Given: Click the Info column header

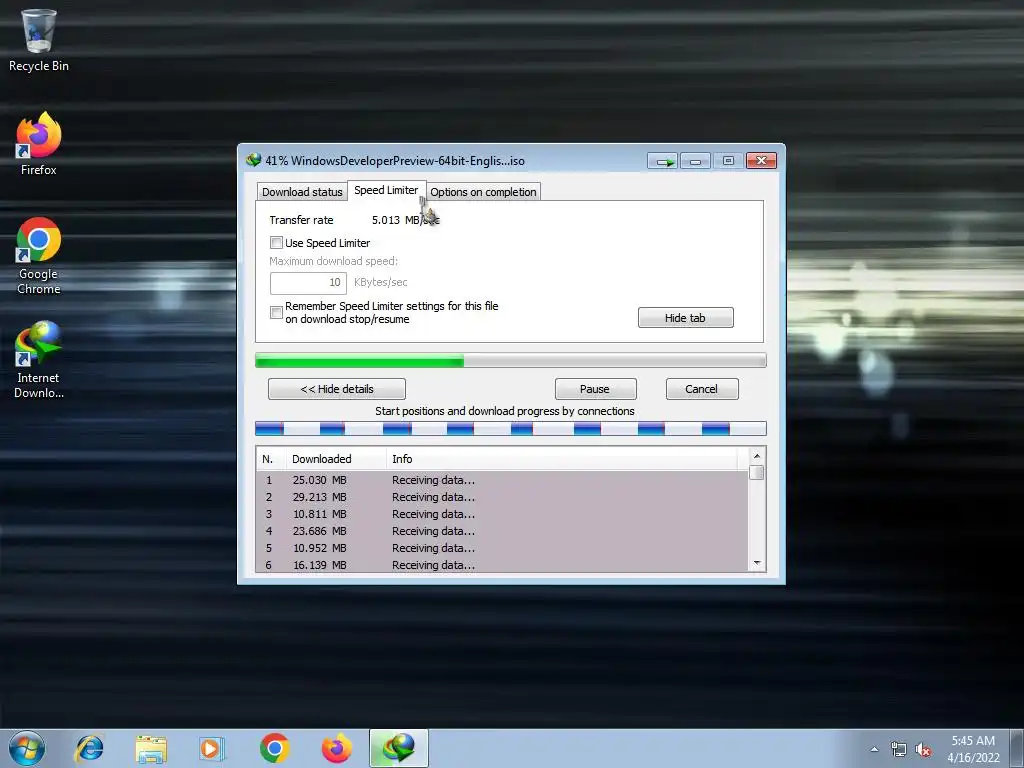Looking at the screenshot, I should [562, 459].
